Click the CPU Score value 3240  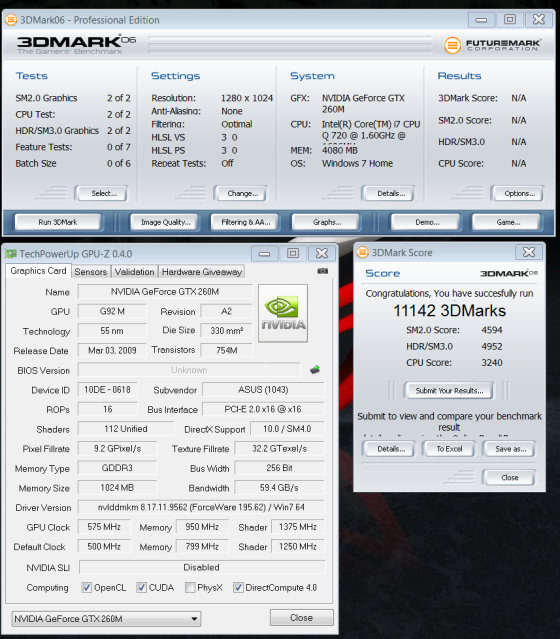(492, 363)
